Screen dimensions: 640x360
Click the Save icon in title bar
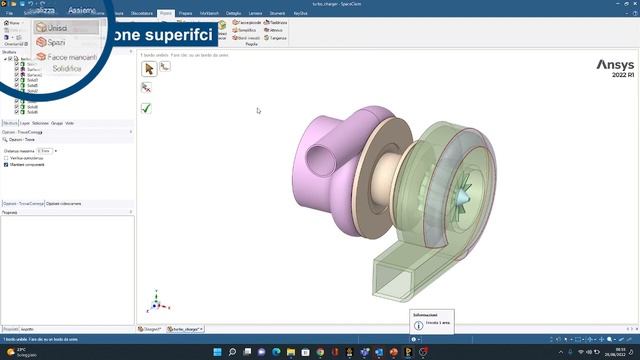point(22,4)
